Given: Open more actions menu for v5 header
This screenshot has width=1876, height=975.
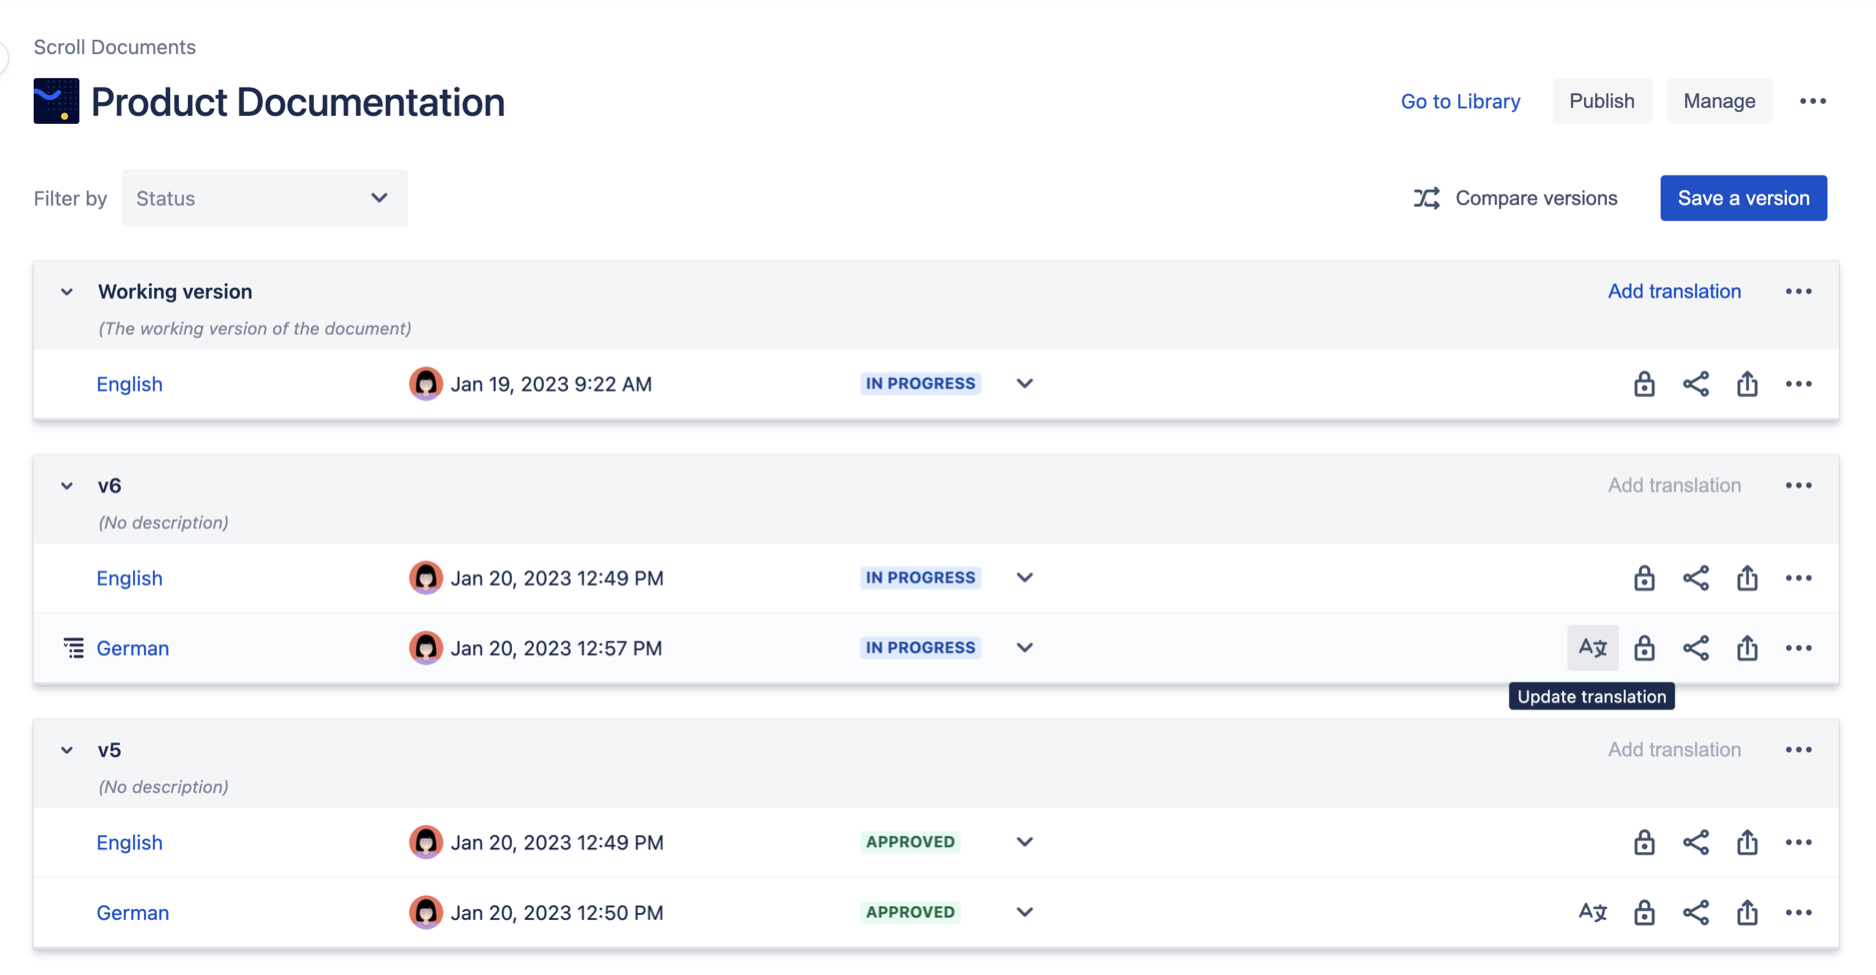Looking at the screenshot, I should pos(1798,750).
